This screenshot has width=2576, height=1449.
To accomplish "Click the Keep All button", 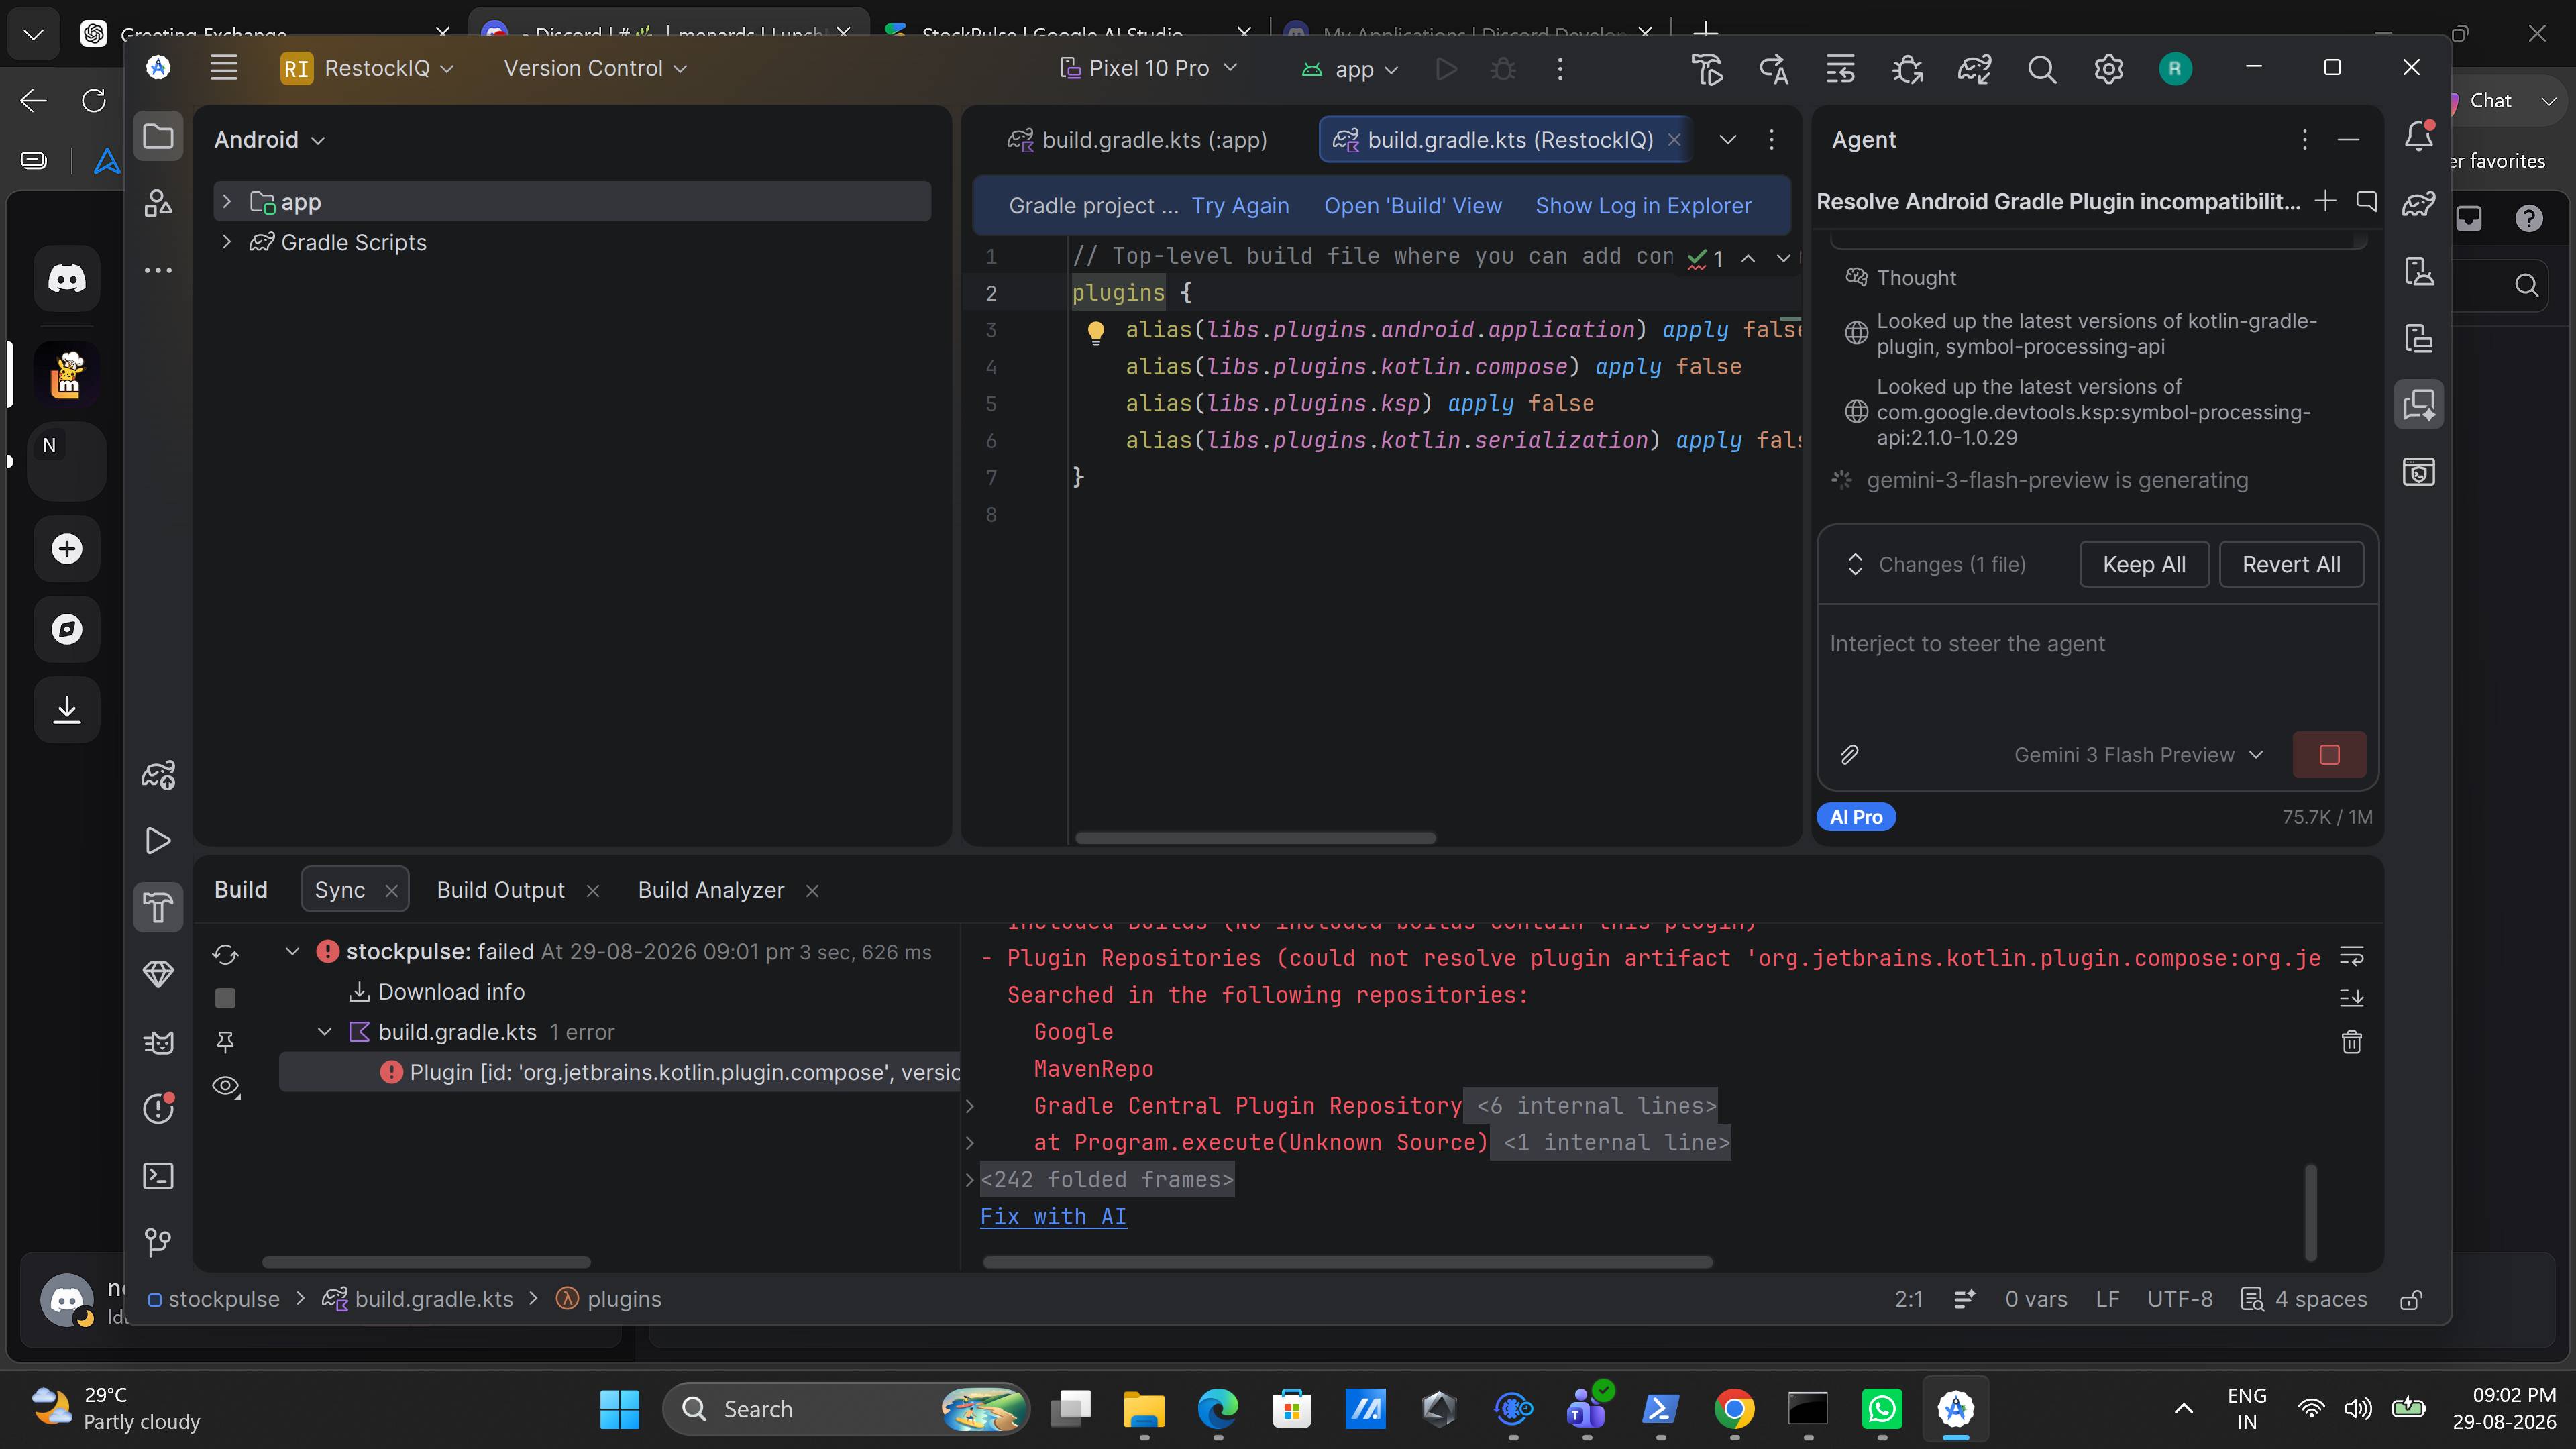I will (2144, 564).
